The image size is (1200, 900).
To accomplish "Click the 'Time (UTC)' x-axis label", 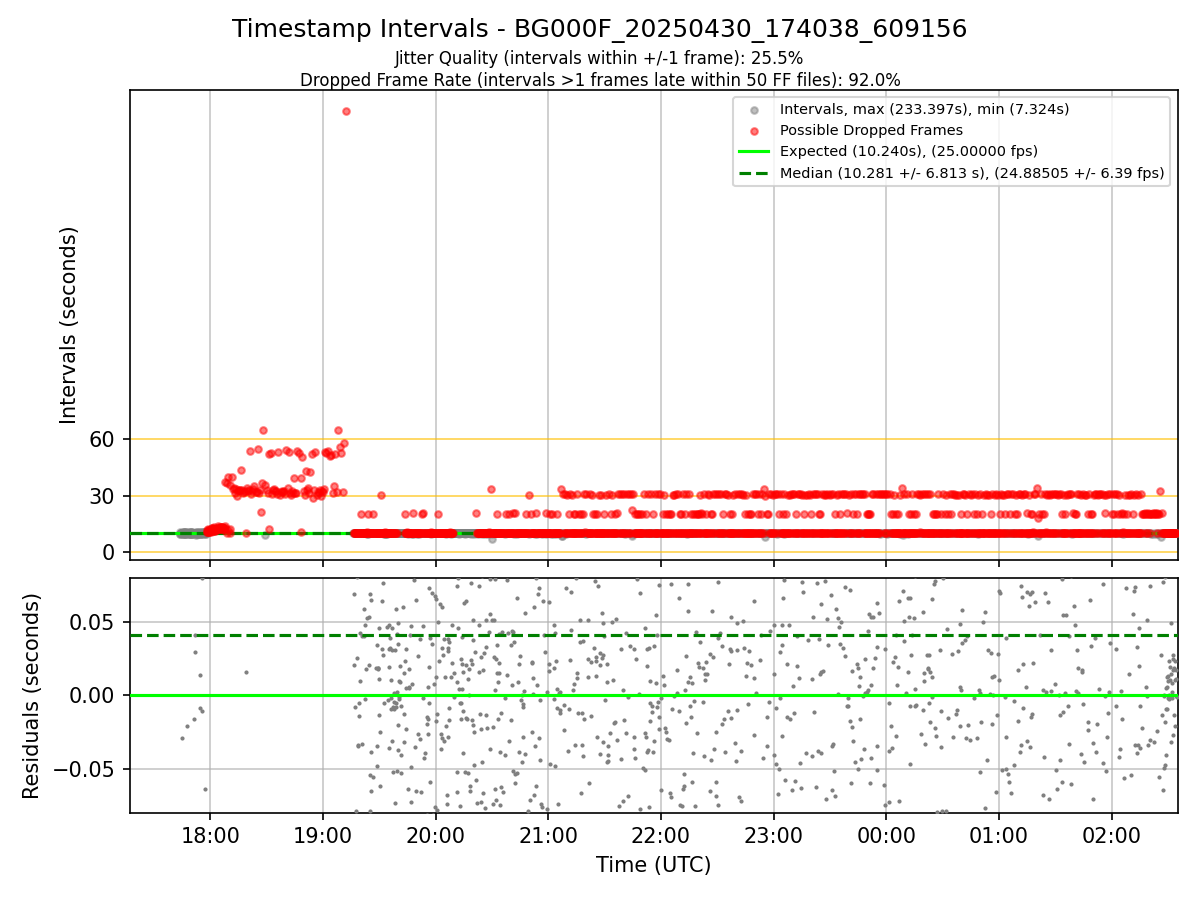I will pos(653,865).
